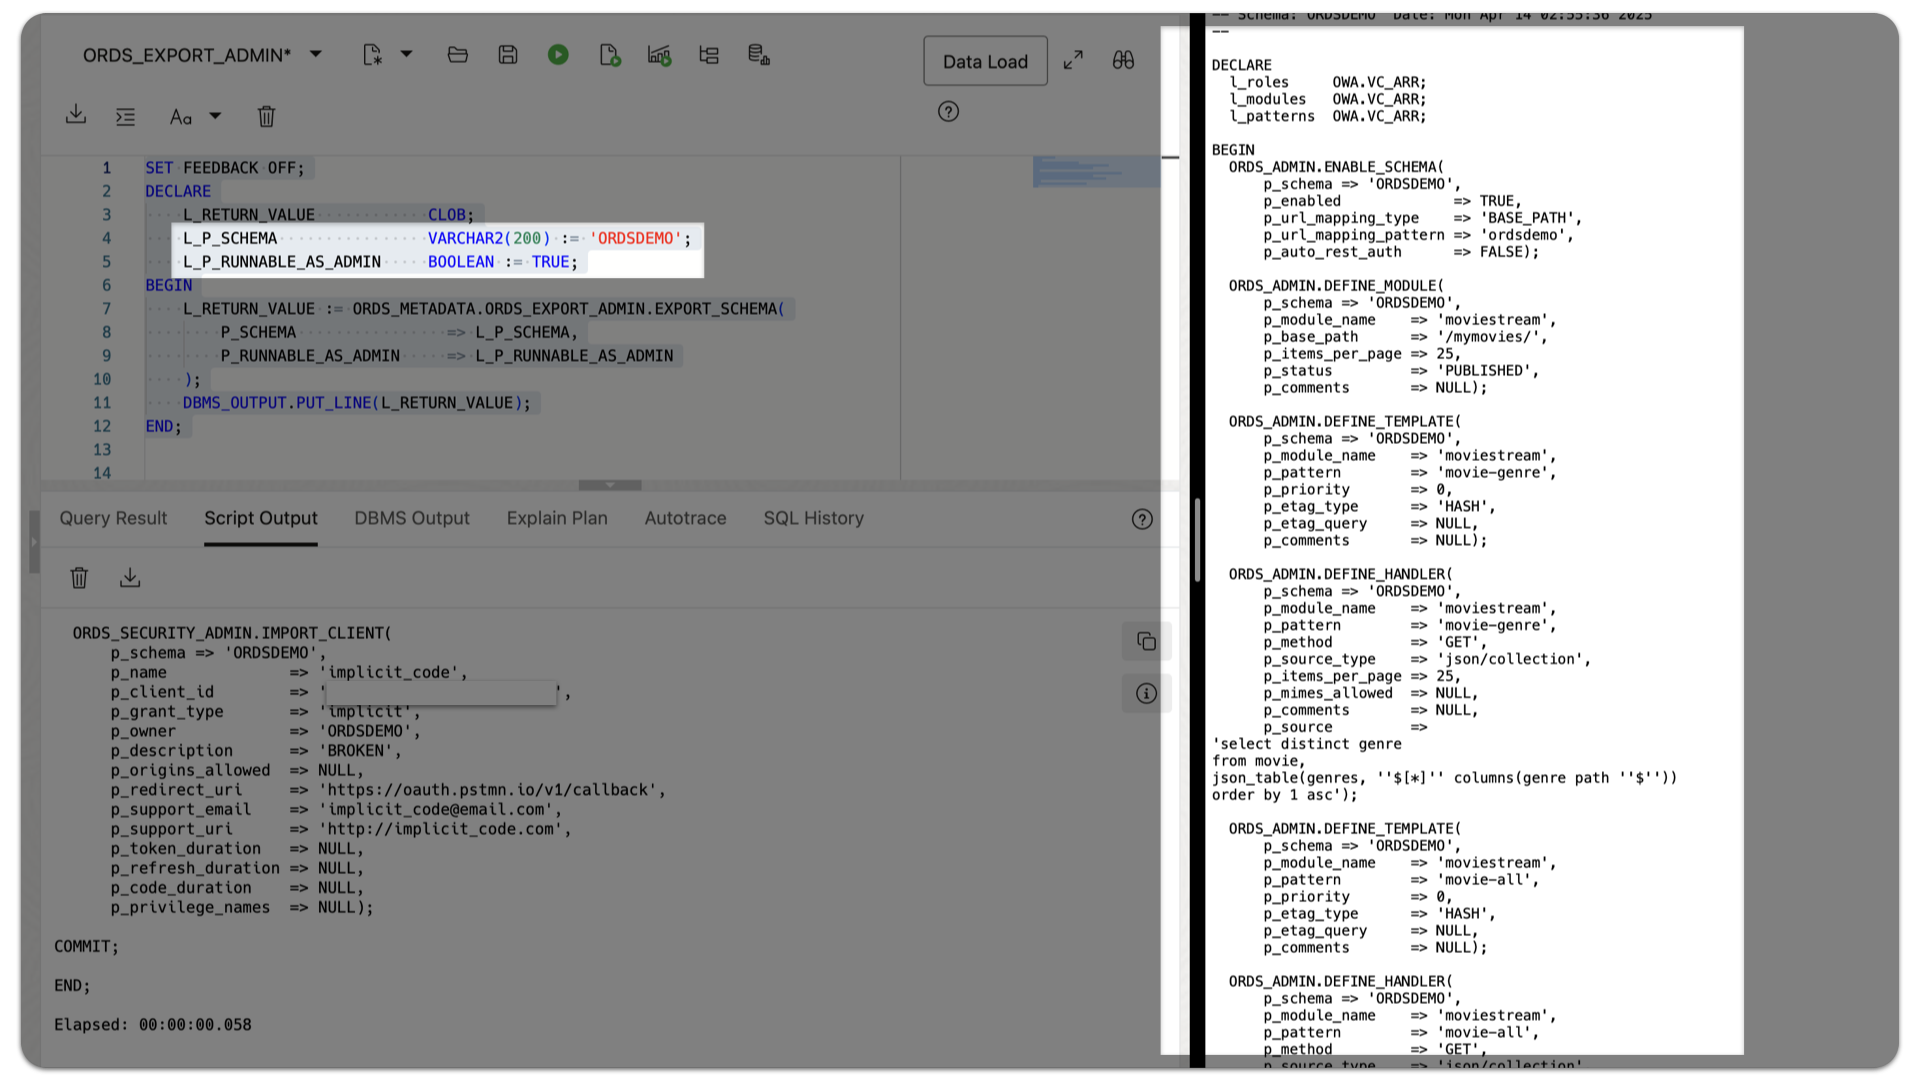Click the Run Script icon
The height and width of the screenshot is (1080, 1920).
pyautogui.click(x=609, y=56)
